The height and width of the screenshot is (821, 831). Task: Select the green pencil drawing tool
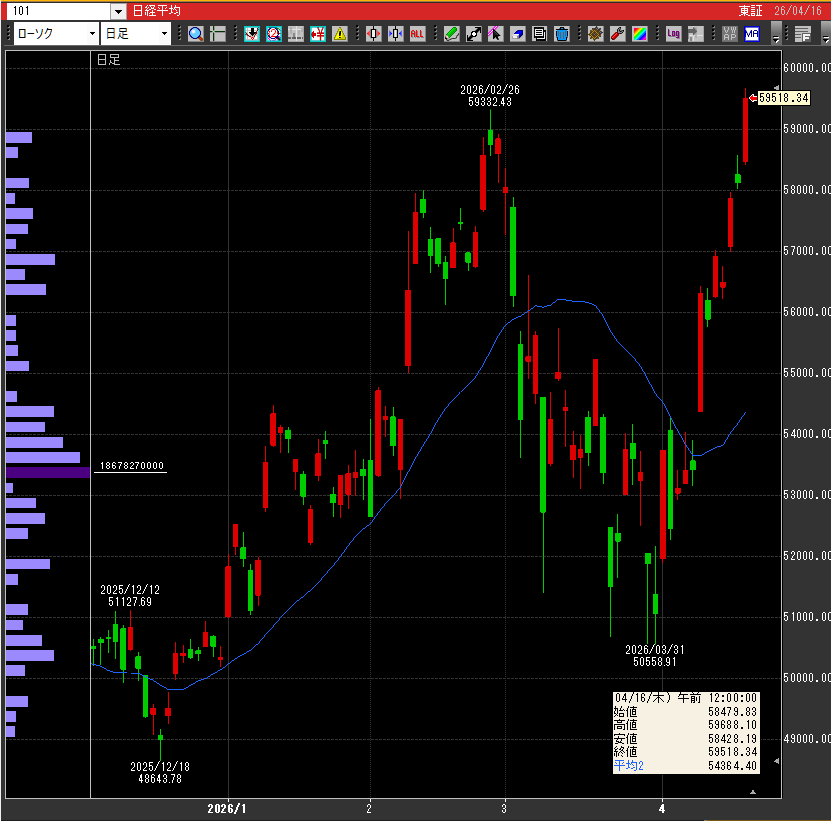tap(452, 34)
